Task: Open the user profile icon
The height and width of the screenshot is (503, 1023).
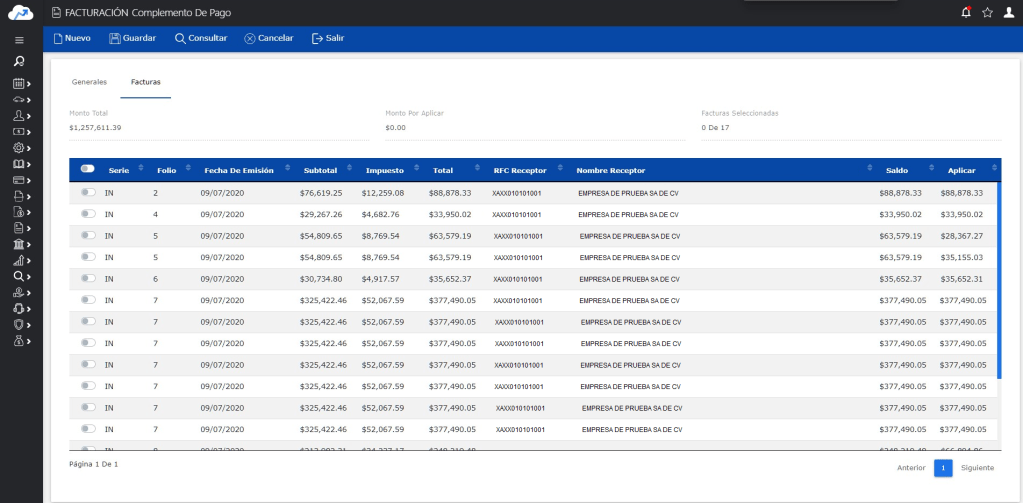Action: click(x=1009, y=12)
